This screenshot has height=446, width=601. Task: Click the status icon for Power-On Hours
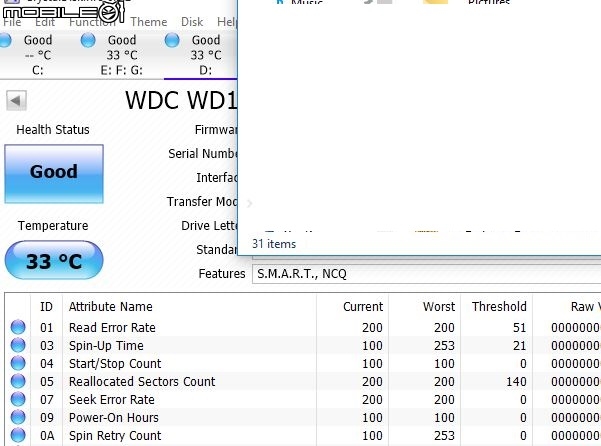tap(18, 417)
